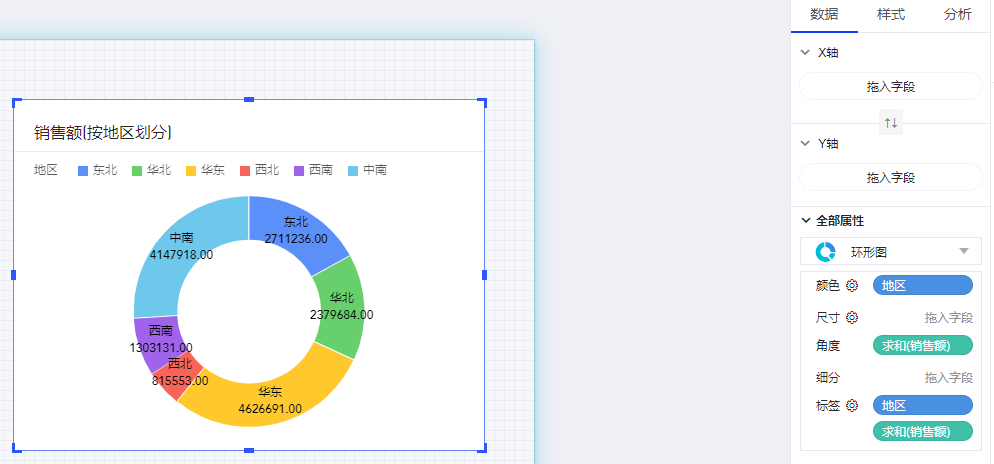Toggle 华东 legend item in chart
The height and width of the screenshot is (464, 994).
click(205, 170)
